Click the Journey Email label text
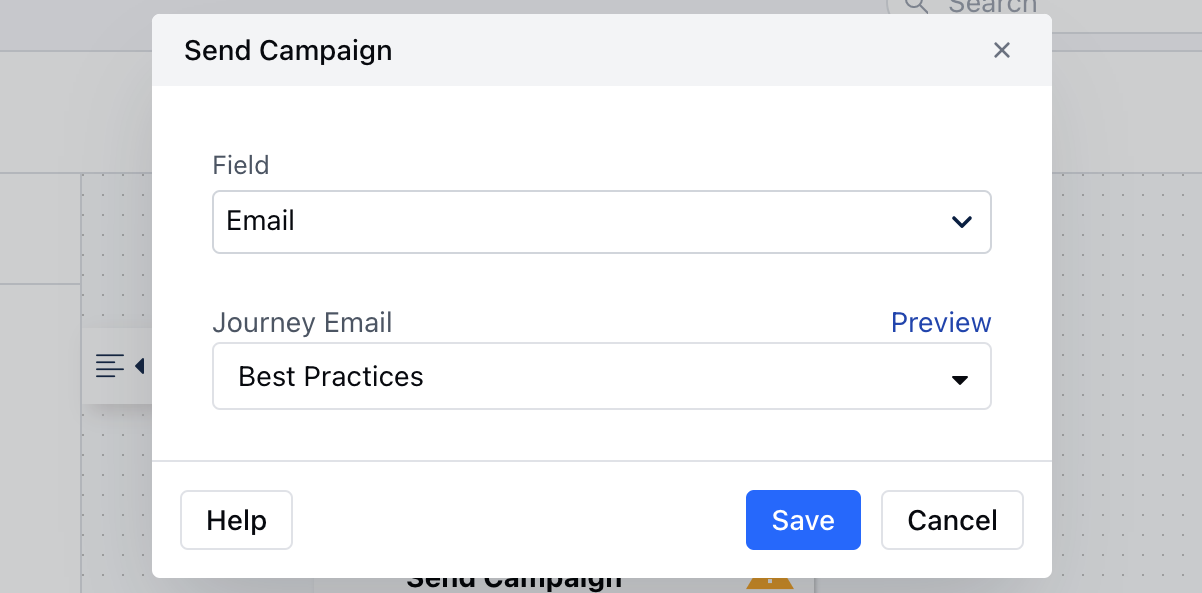The width and height of the screenshot is (1202, 593). [x=302, y=323]
